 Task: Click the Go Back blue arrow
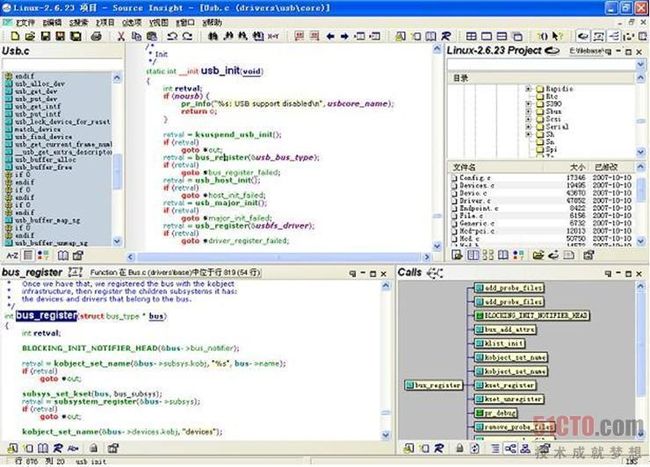click(x=330, y=36)
